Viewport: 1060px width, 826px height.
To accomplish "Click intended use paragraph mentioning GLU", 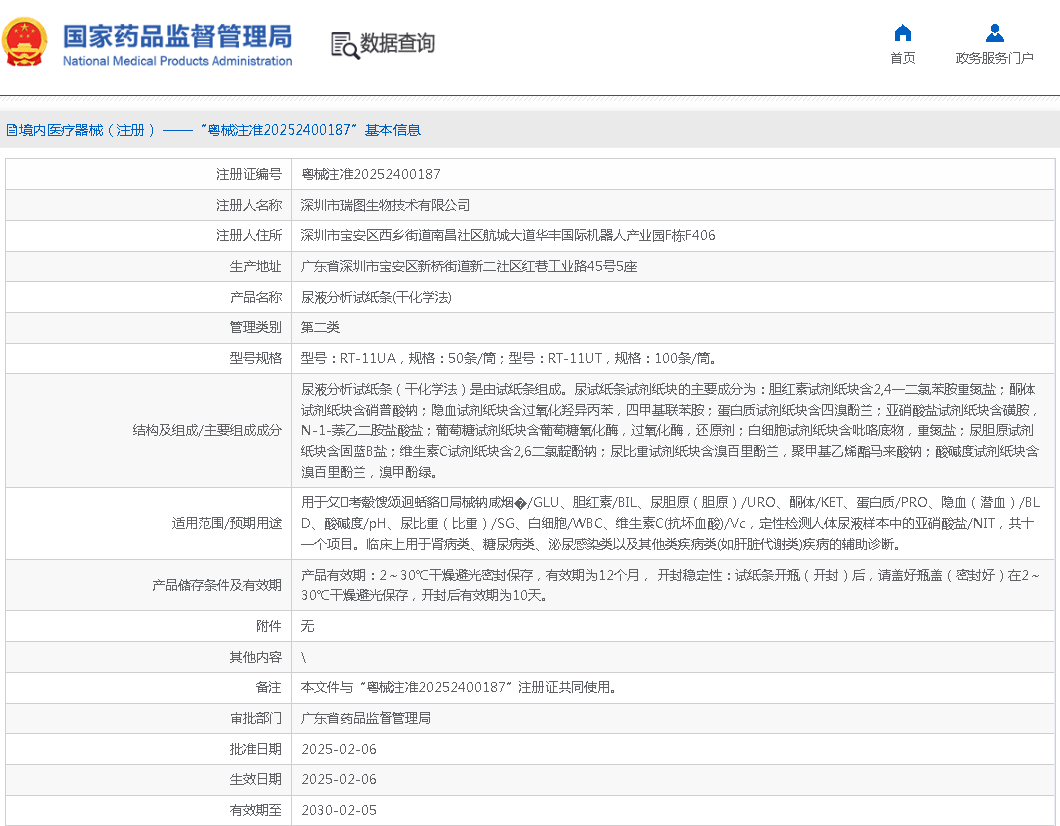I will point(670,523).
